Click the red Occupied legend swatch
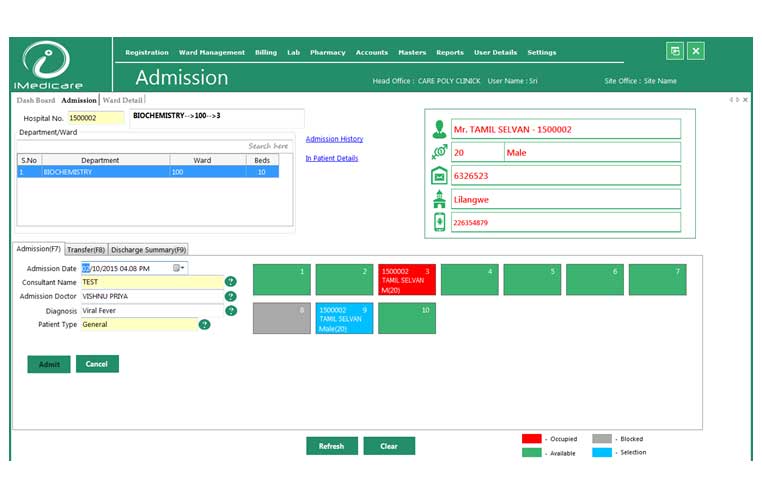762x498 pixels. pyautogui.click(x=532, y=439)
